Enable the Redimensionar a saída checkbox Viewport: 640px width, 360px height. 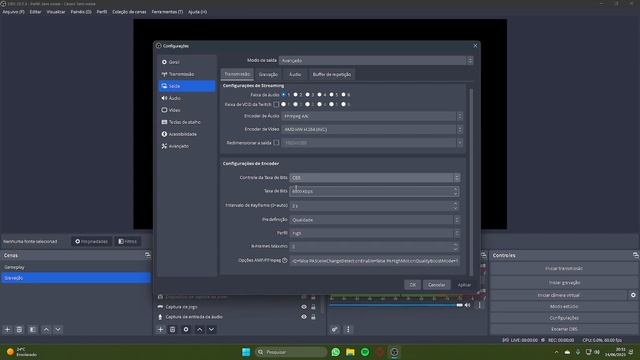tap(276, 143)
